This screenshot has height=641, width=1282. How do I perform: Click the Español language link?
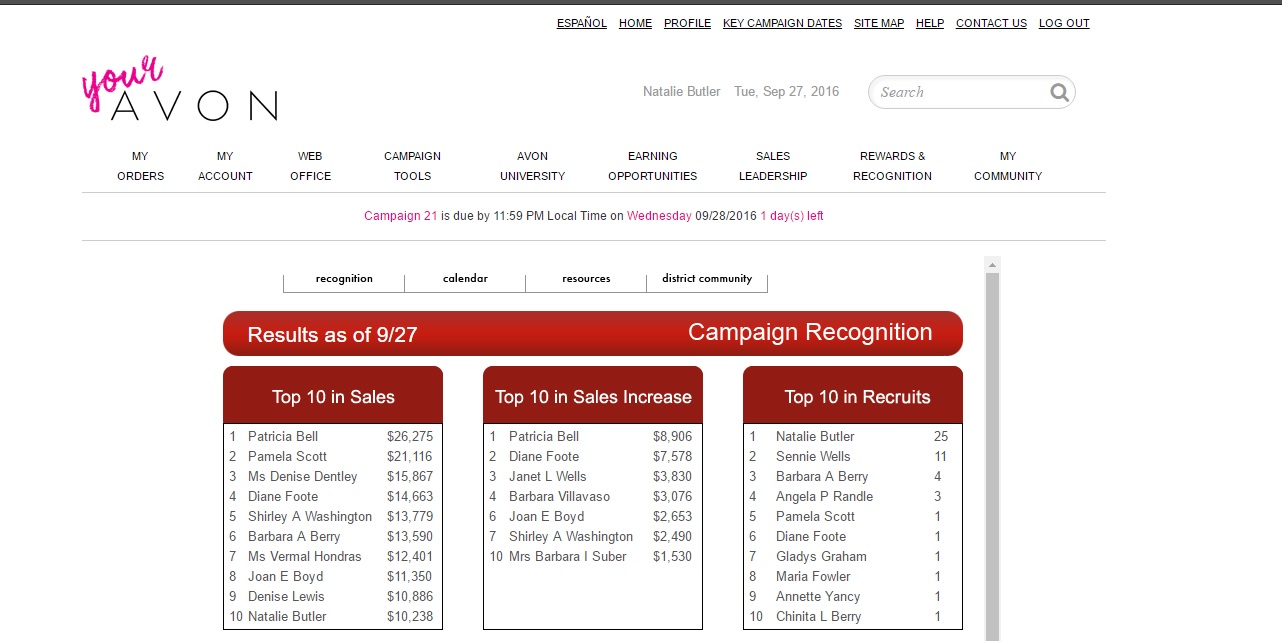581,23
